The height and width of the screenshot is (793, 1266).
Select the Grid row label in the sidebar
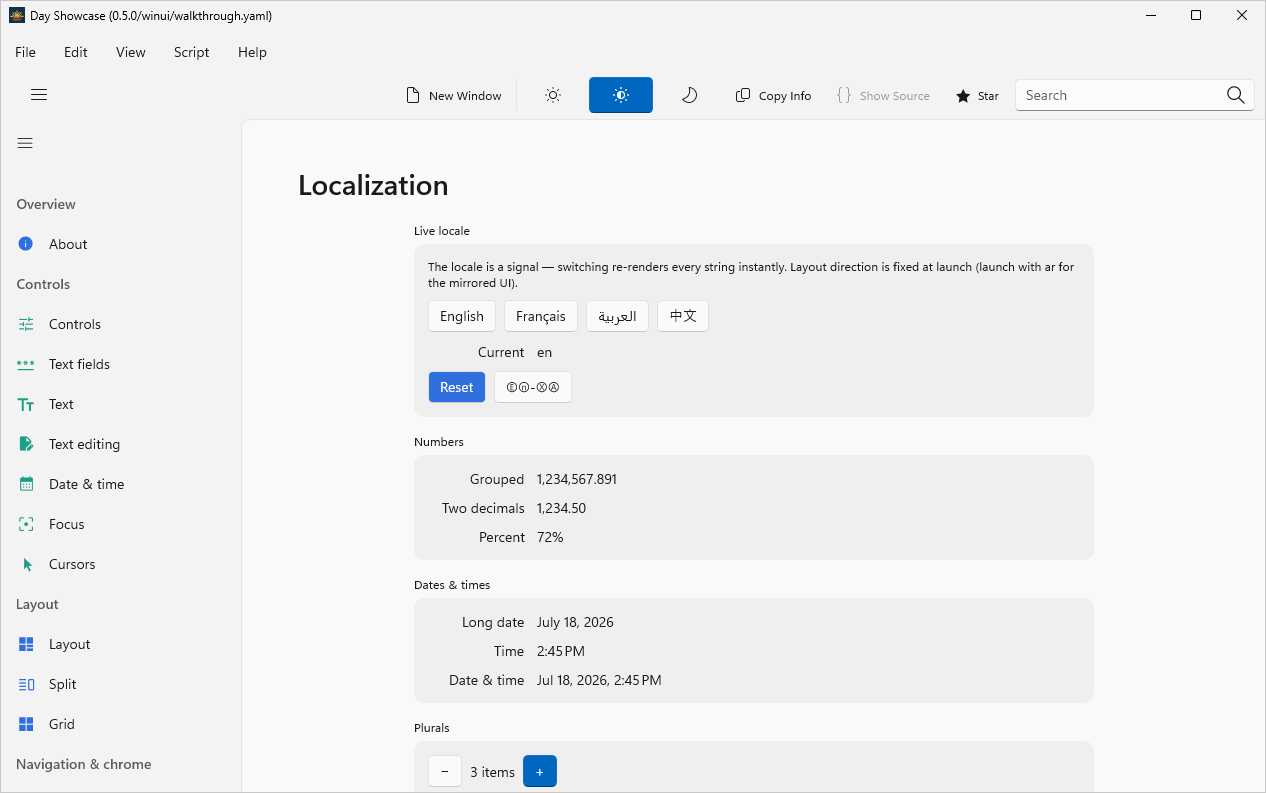[x=62, y=724]
